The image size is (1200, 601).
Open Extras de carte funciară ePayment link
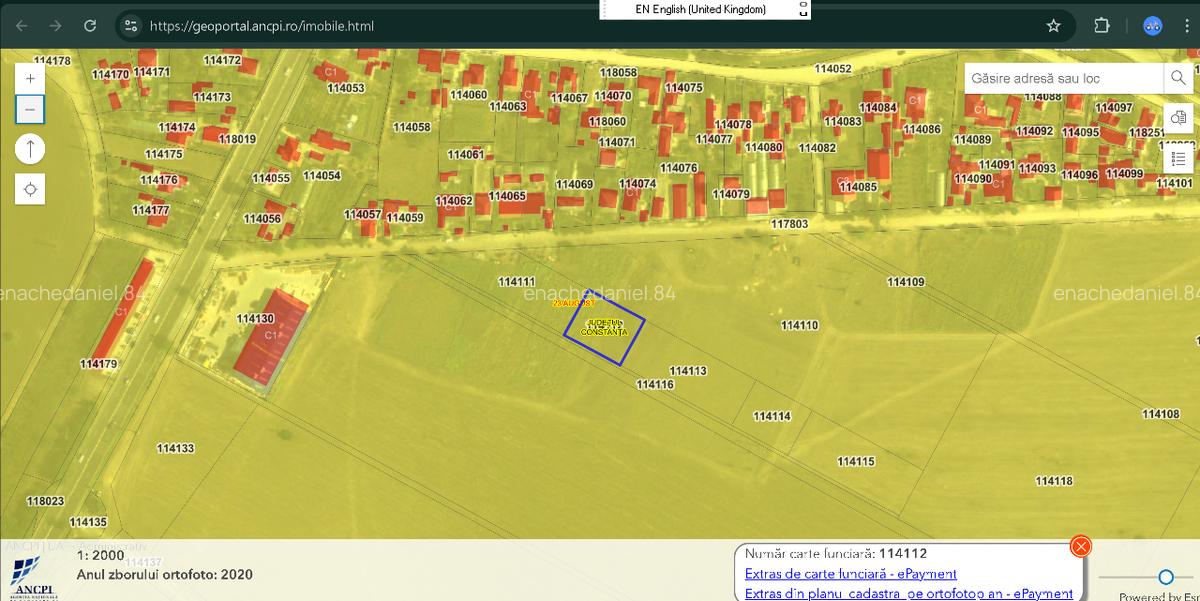pyautogui.click(x=850, y=574)
